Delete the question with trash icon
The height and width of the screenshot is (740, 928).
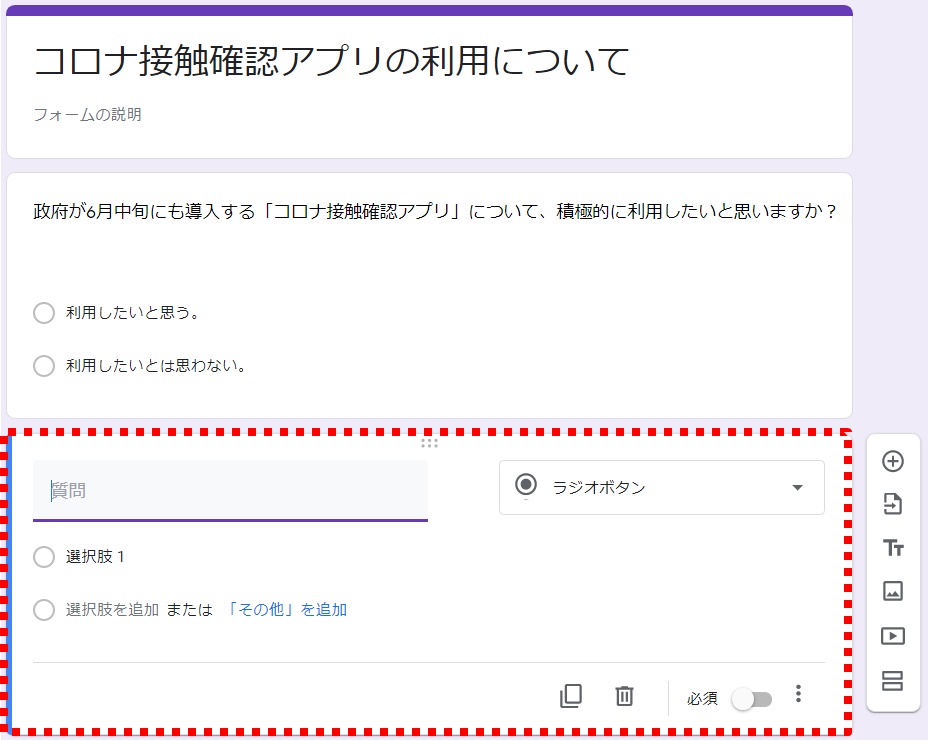624,696
